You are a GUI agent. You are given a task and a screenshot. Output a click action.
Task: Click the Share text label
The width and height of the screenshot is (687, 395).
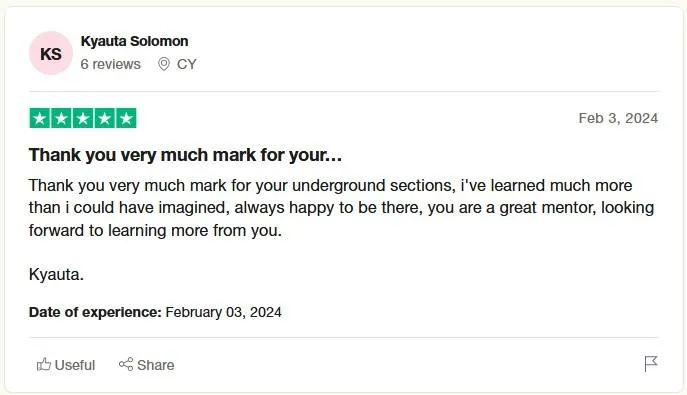156,365
